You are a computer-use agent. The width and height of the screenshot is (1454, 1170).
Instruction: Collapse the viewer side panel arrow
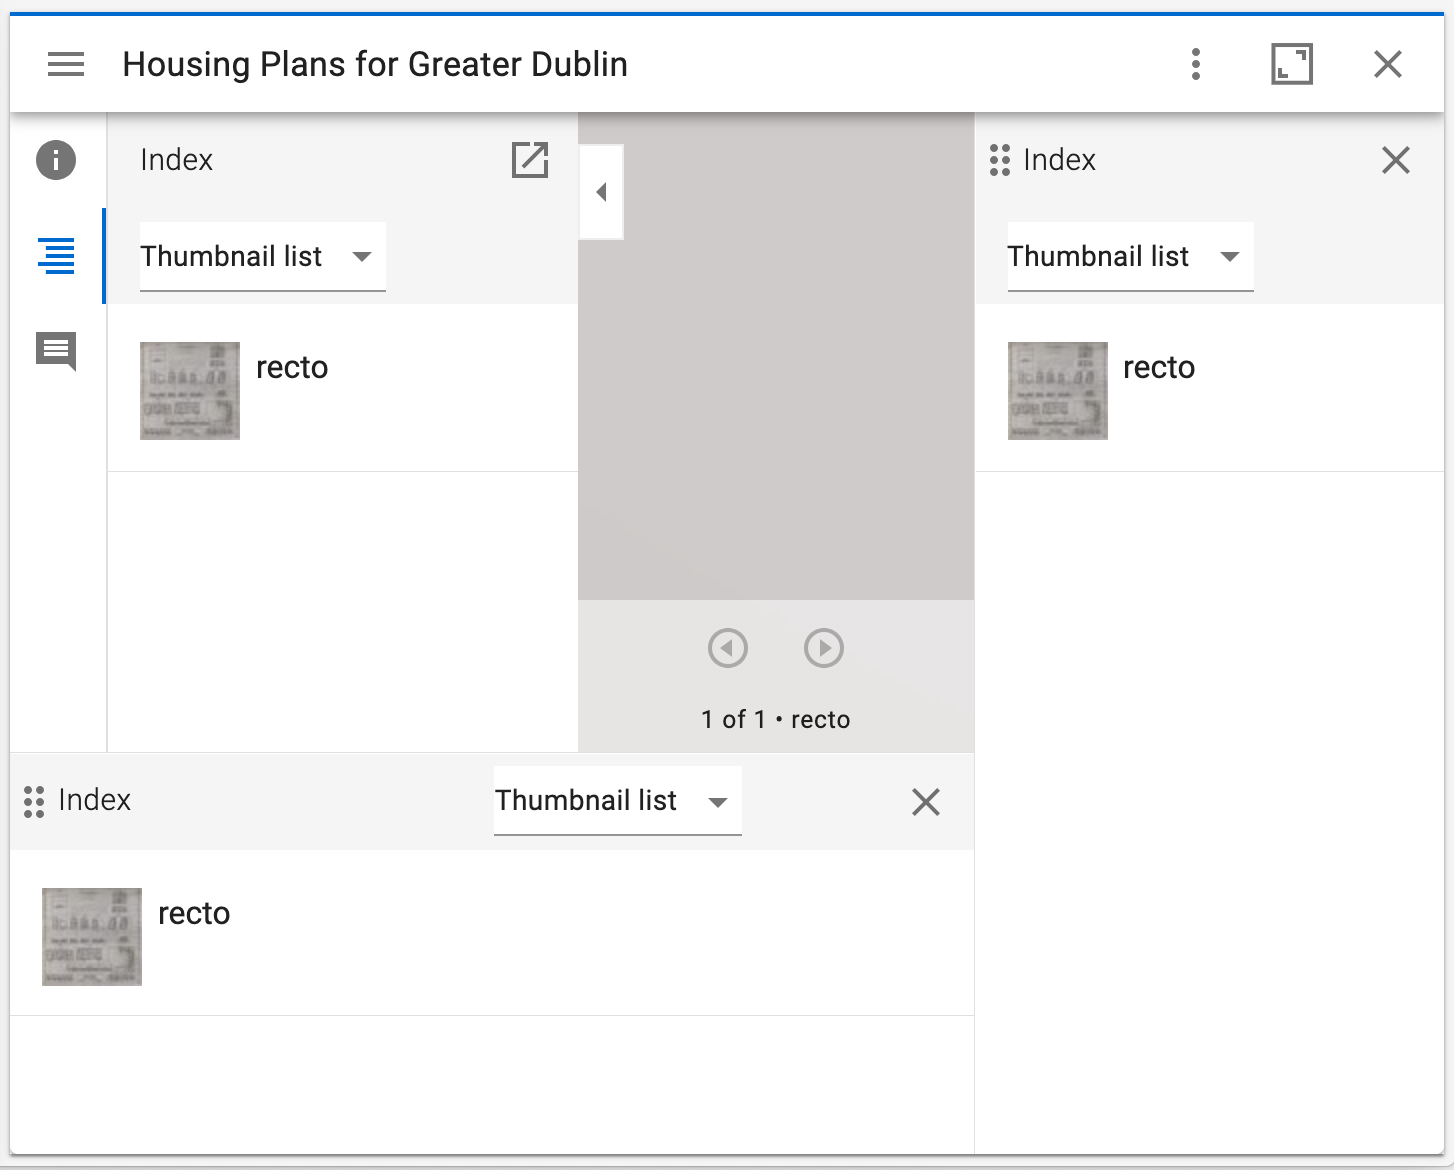pyautogui.click(x=601, y=191)
